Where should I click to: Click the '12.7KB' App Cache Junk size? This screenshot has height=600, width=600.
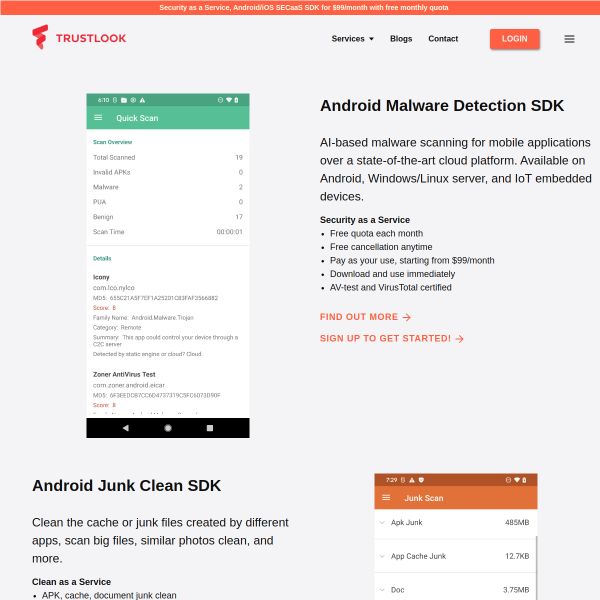click(517, 556)
